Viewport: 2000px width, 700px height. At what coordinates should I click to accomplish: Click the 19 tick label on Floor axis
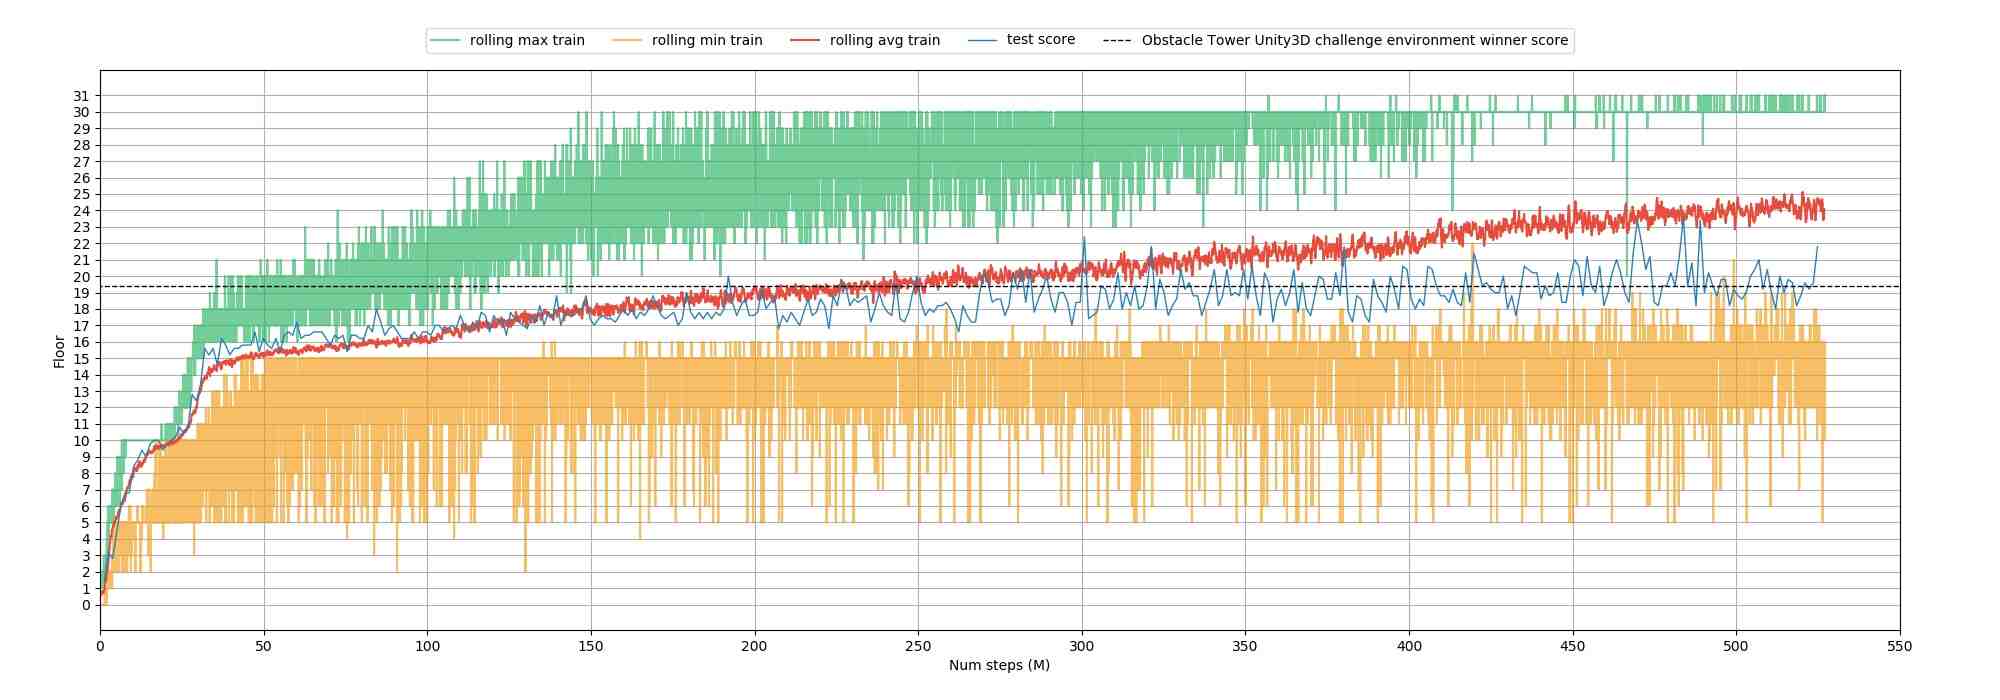coord(82,293)
